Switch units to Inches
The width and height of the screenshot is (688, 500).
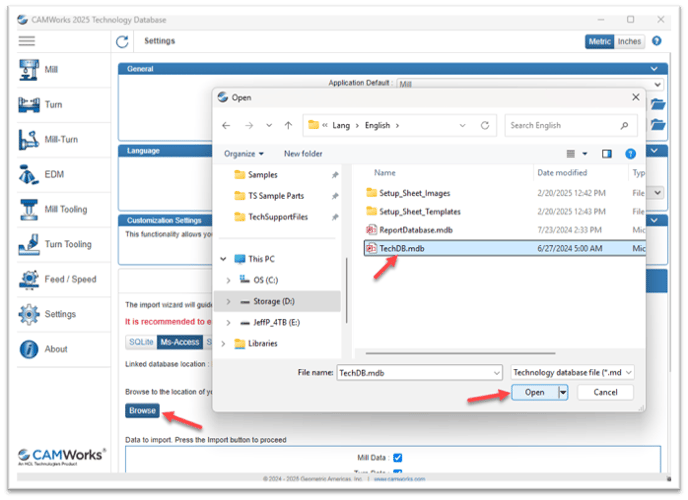click(x=629, y=42)
